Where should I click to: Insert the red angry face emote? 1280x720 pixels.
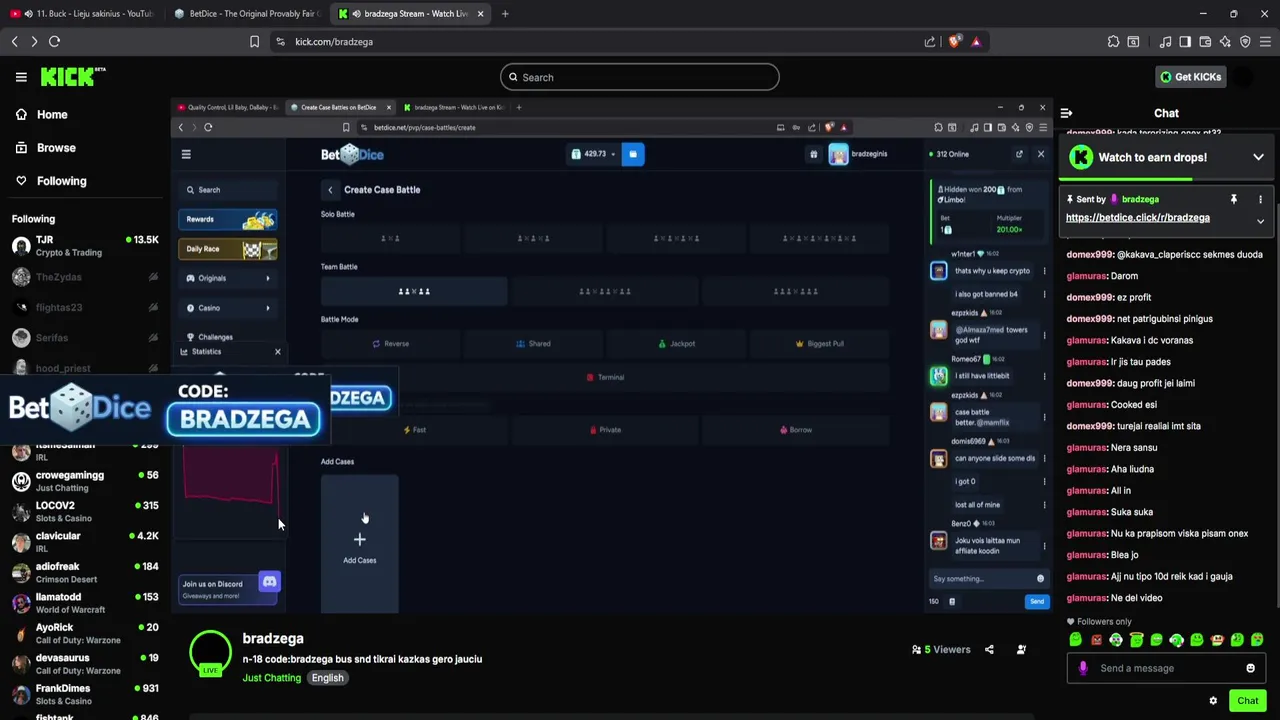pos(1096,640)
